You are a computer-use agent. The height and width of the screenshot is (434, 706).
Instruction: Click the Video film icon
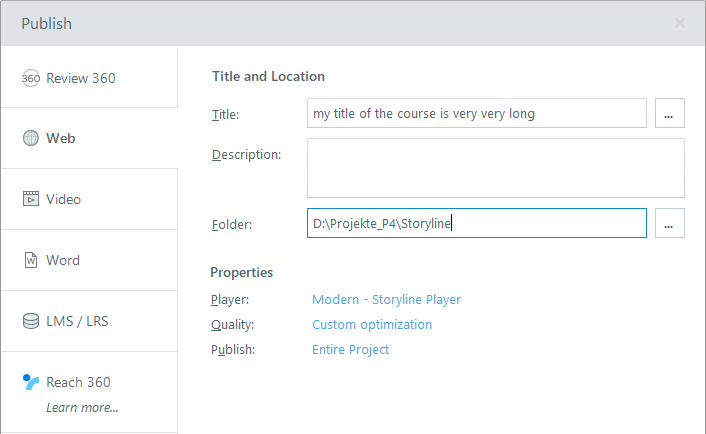[x=30, y=199]
